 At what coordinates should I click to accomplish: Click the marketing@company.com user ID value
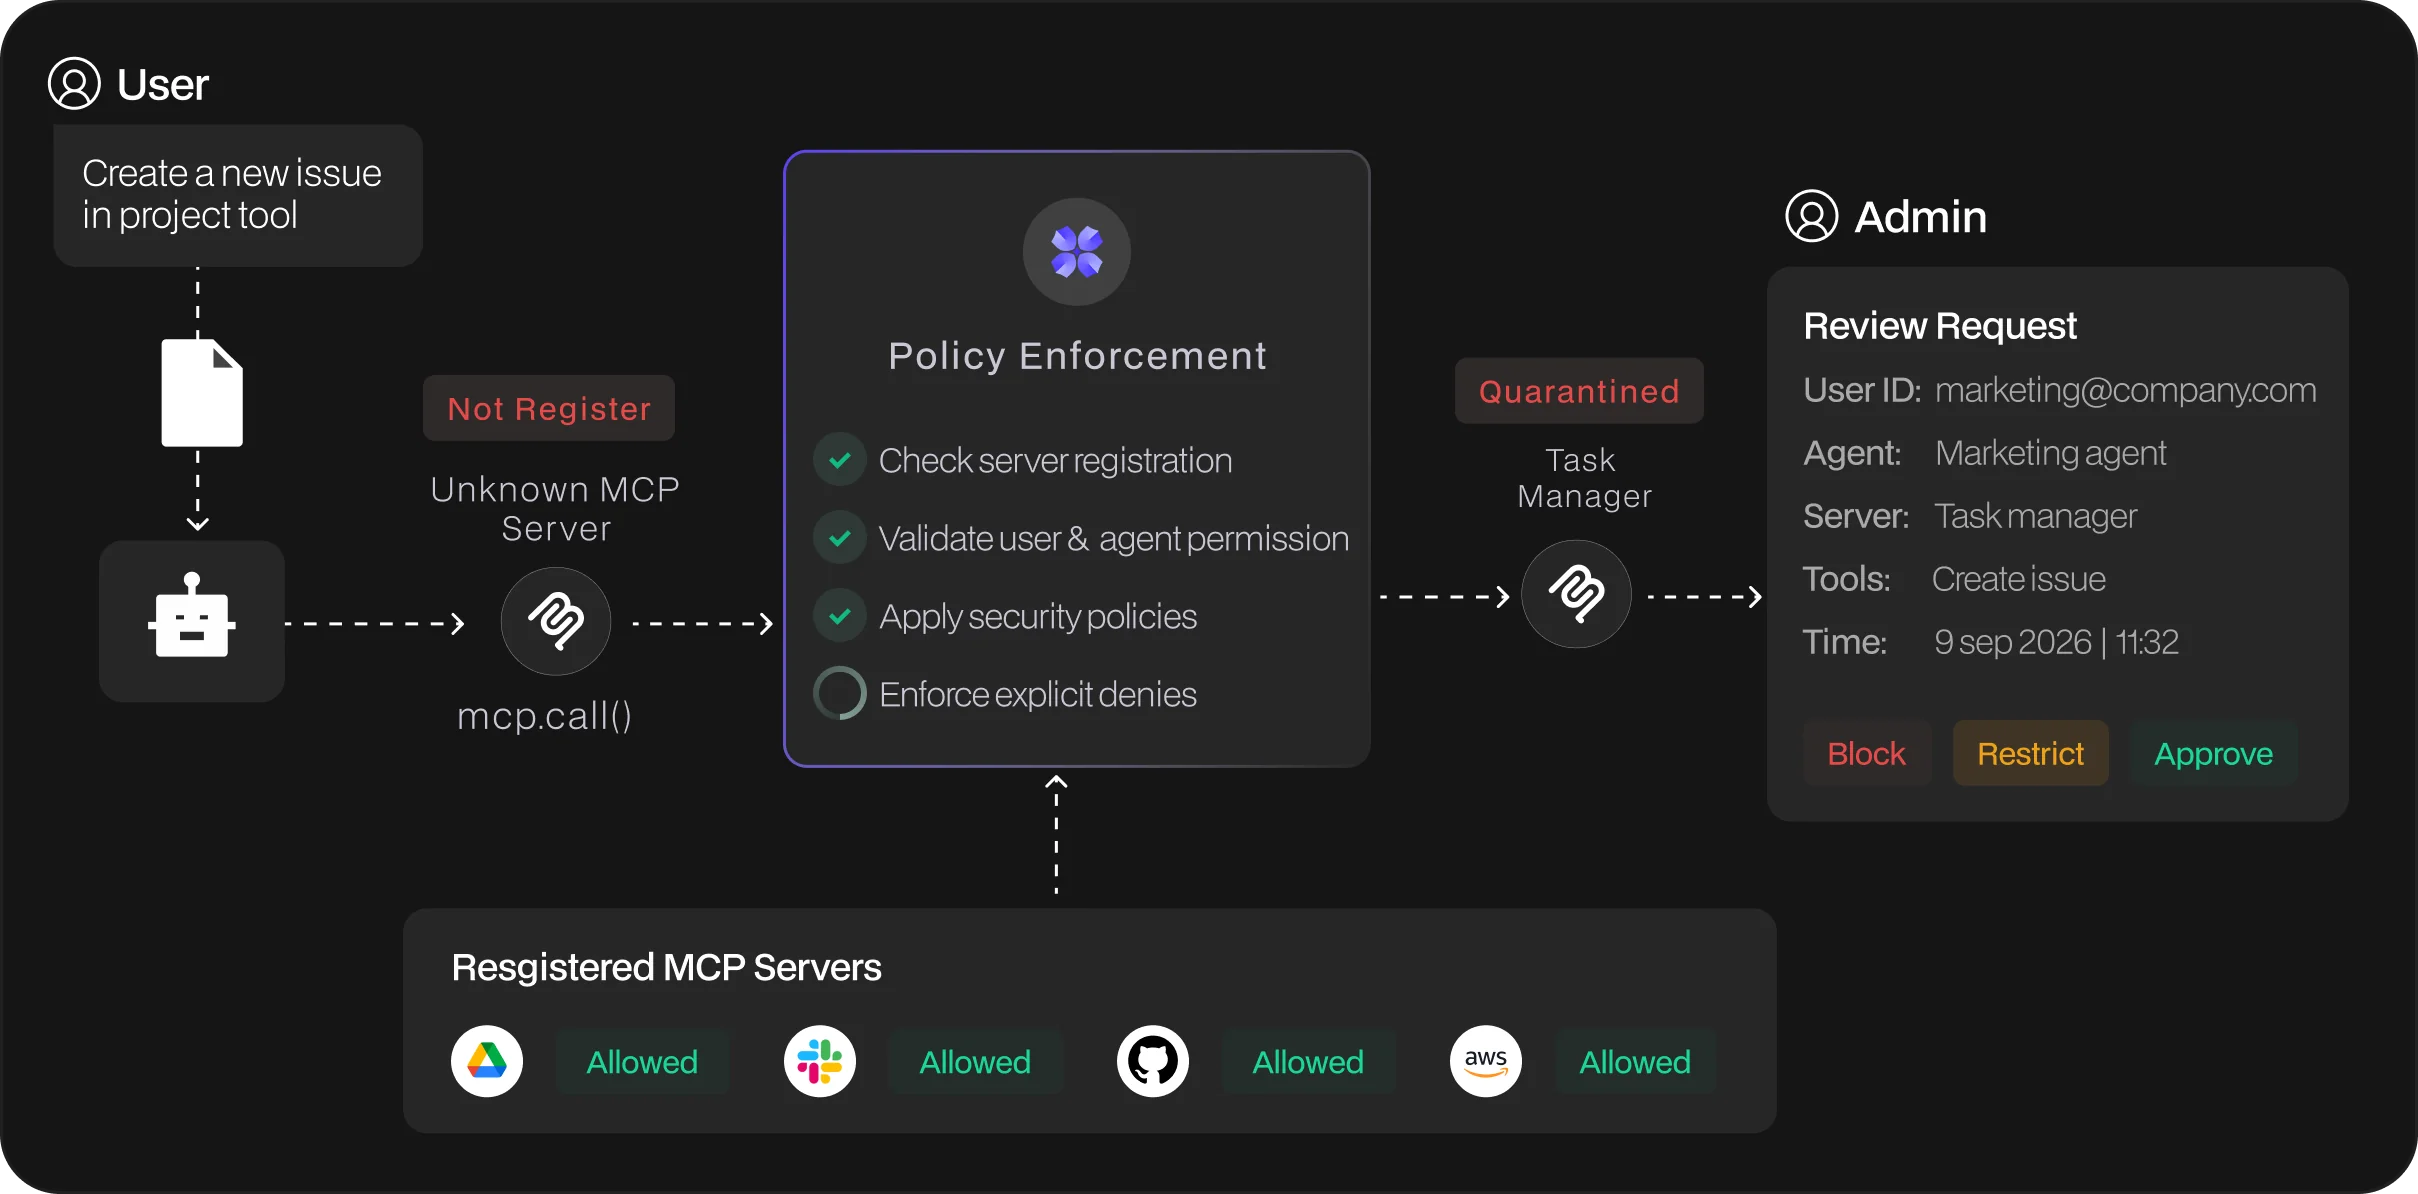(2126, 390)
